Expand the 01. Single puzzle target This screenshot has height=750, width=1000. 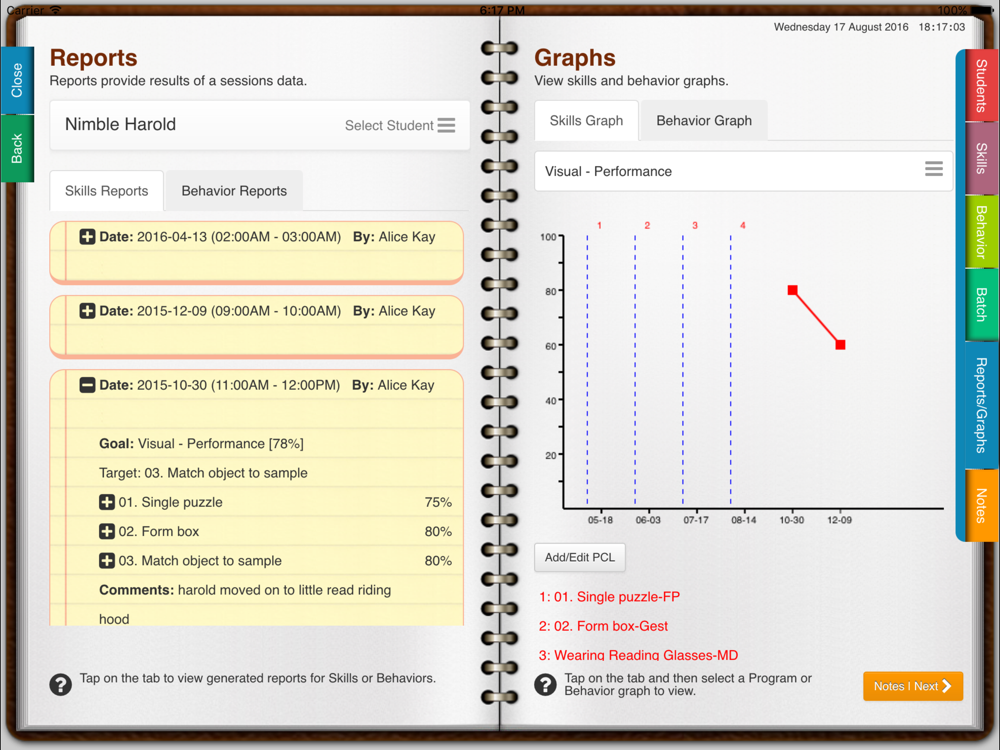(x=107, y=502)
